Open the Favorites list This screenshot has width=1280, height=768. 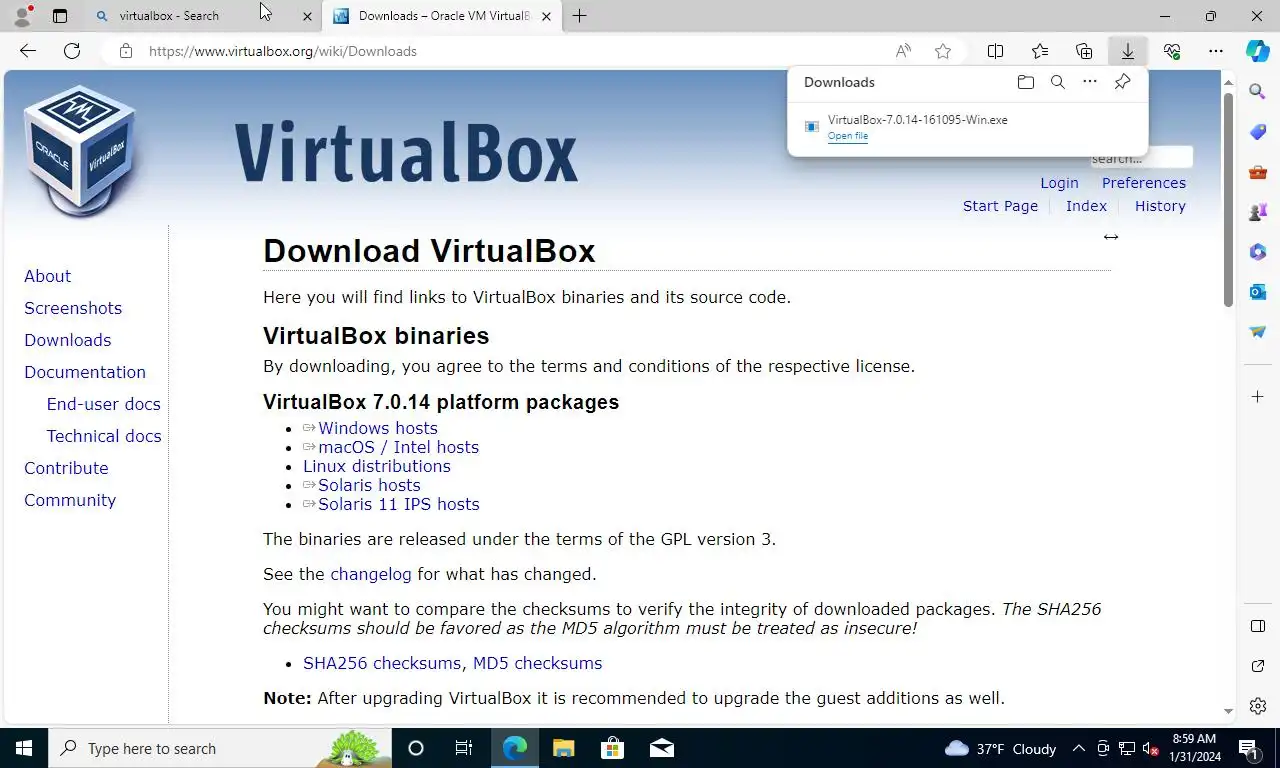[x=1040, y=51]
